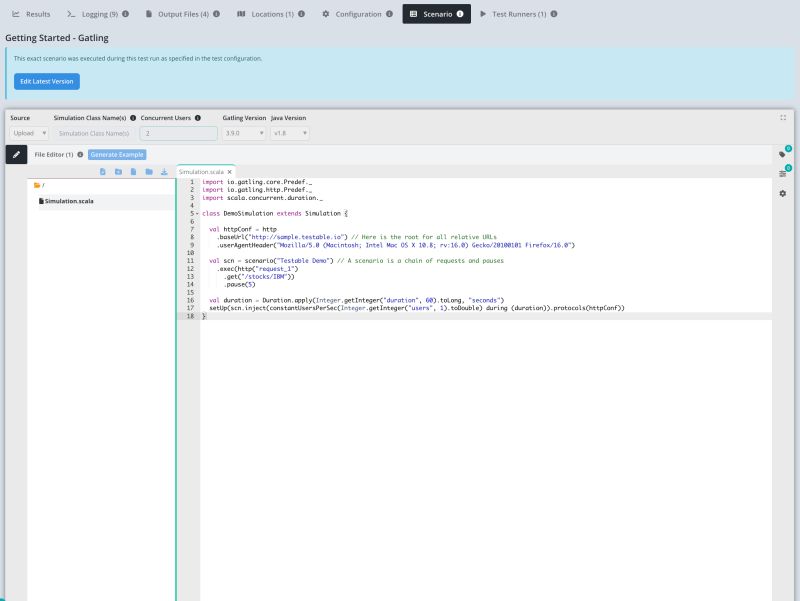
Task: Click 'class DemoSimulation extends Simulation' line
Action: pyautogui.click(x=274, y=214)
